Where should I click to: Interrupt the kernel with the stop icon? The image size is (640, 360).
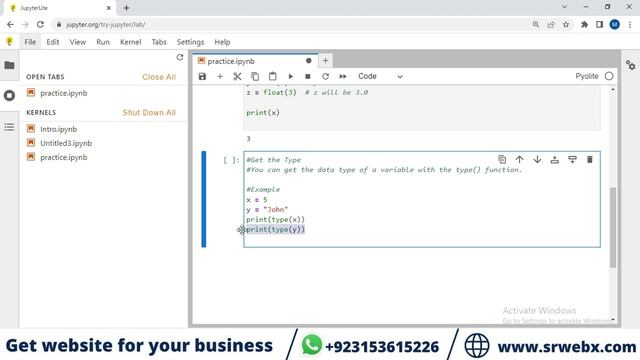tap(308, 76)
